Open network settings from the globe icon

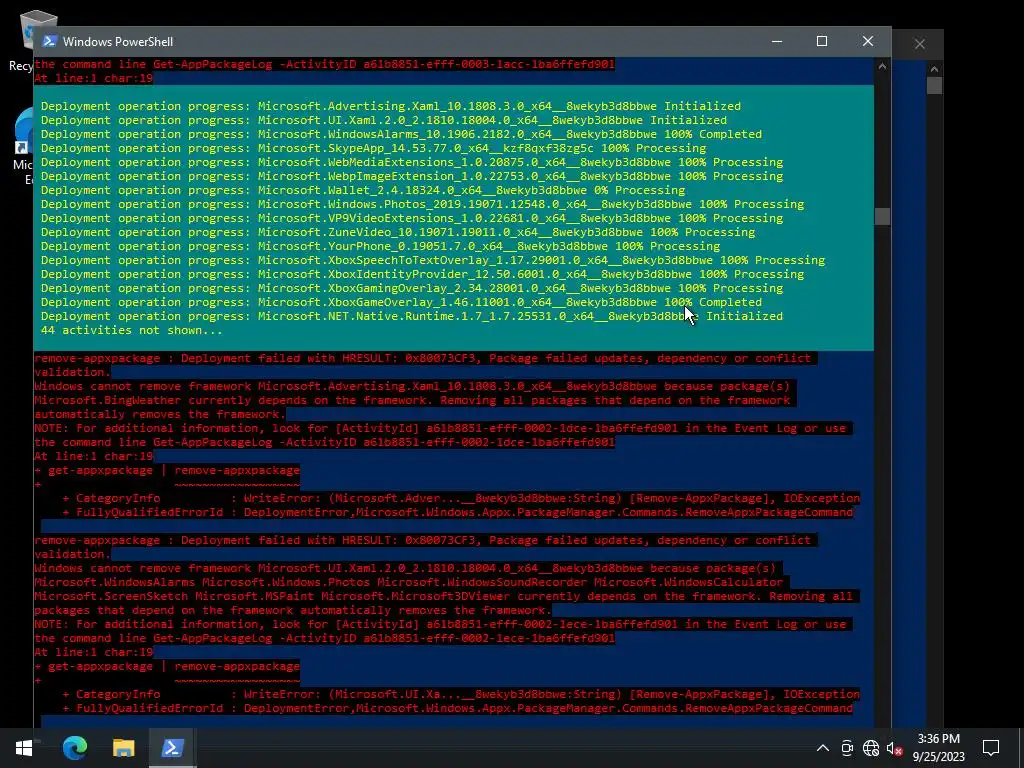point(871,748)
